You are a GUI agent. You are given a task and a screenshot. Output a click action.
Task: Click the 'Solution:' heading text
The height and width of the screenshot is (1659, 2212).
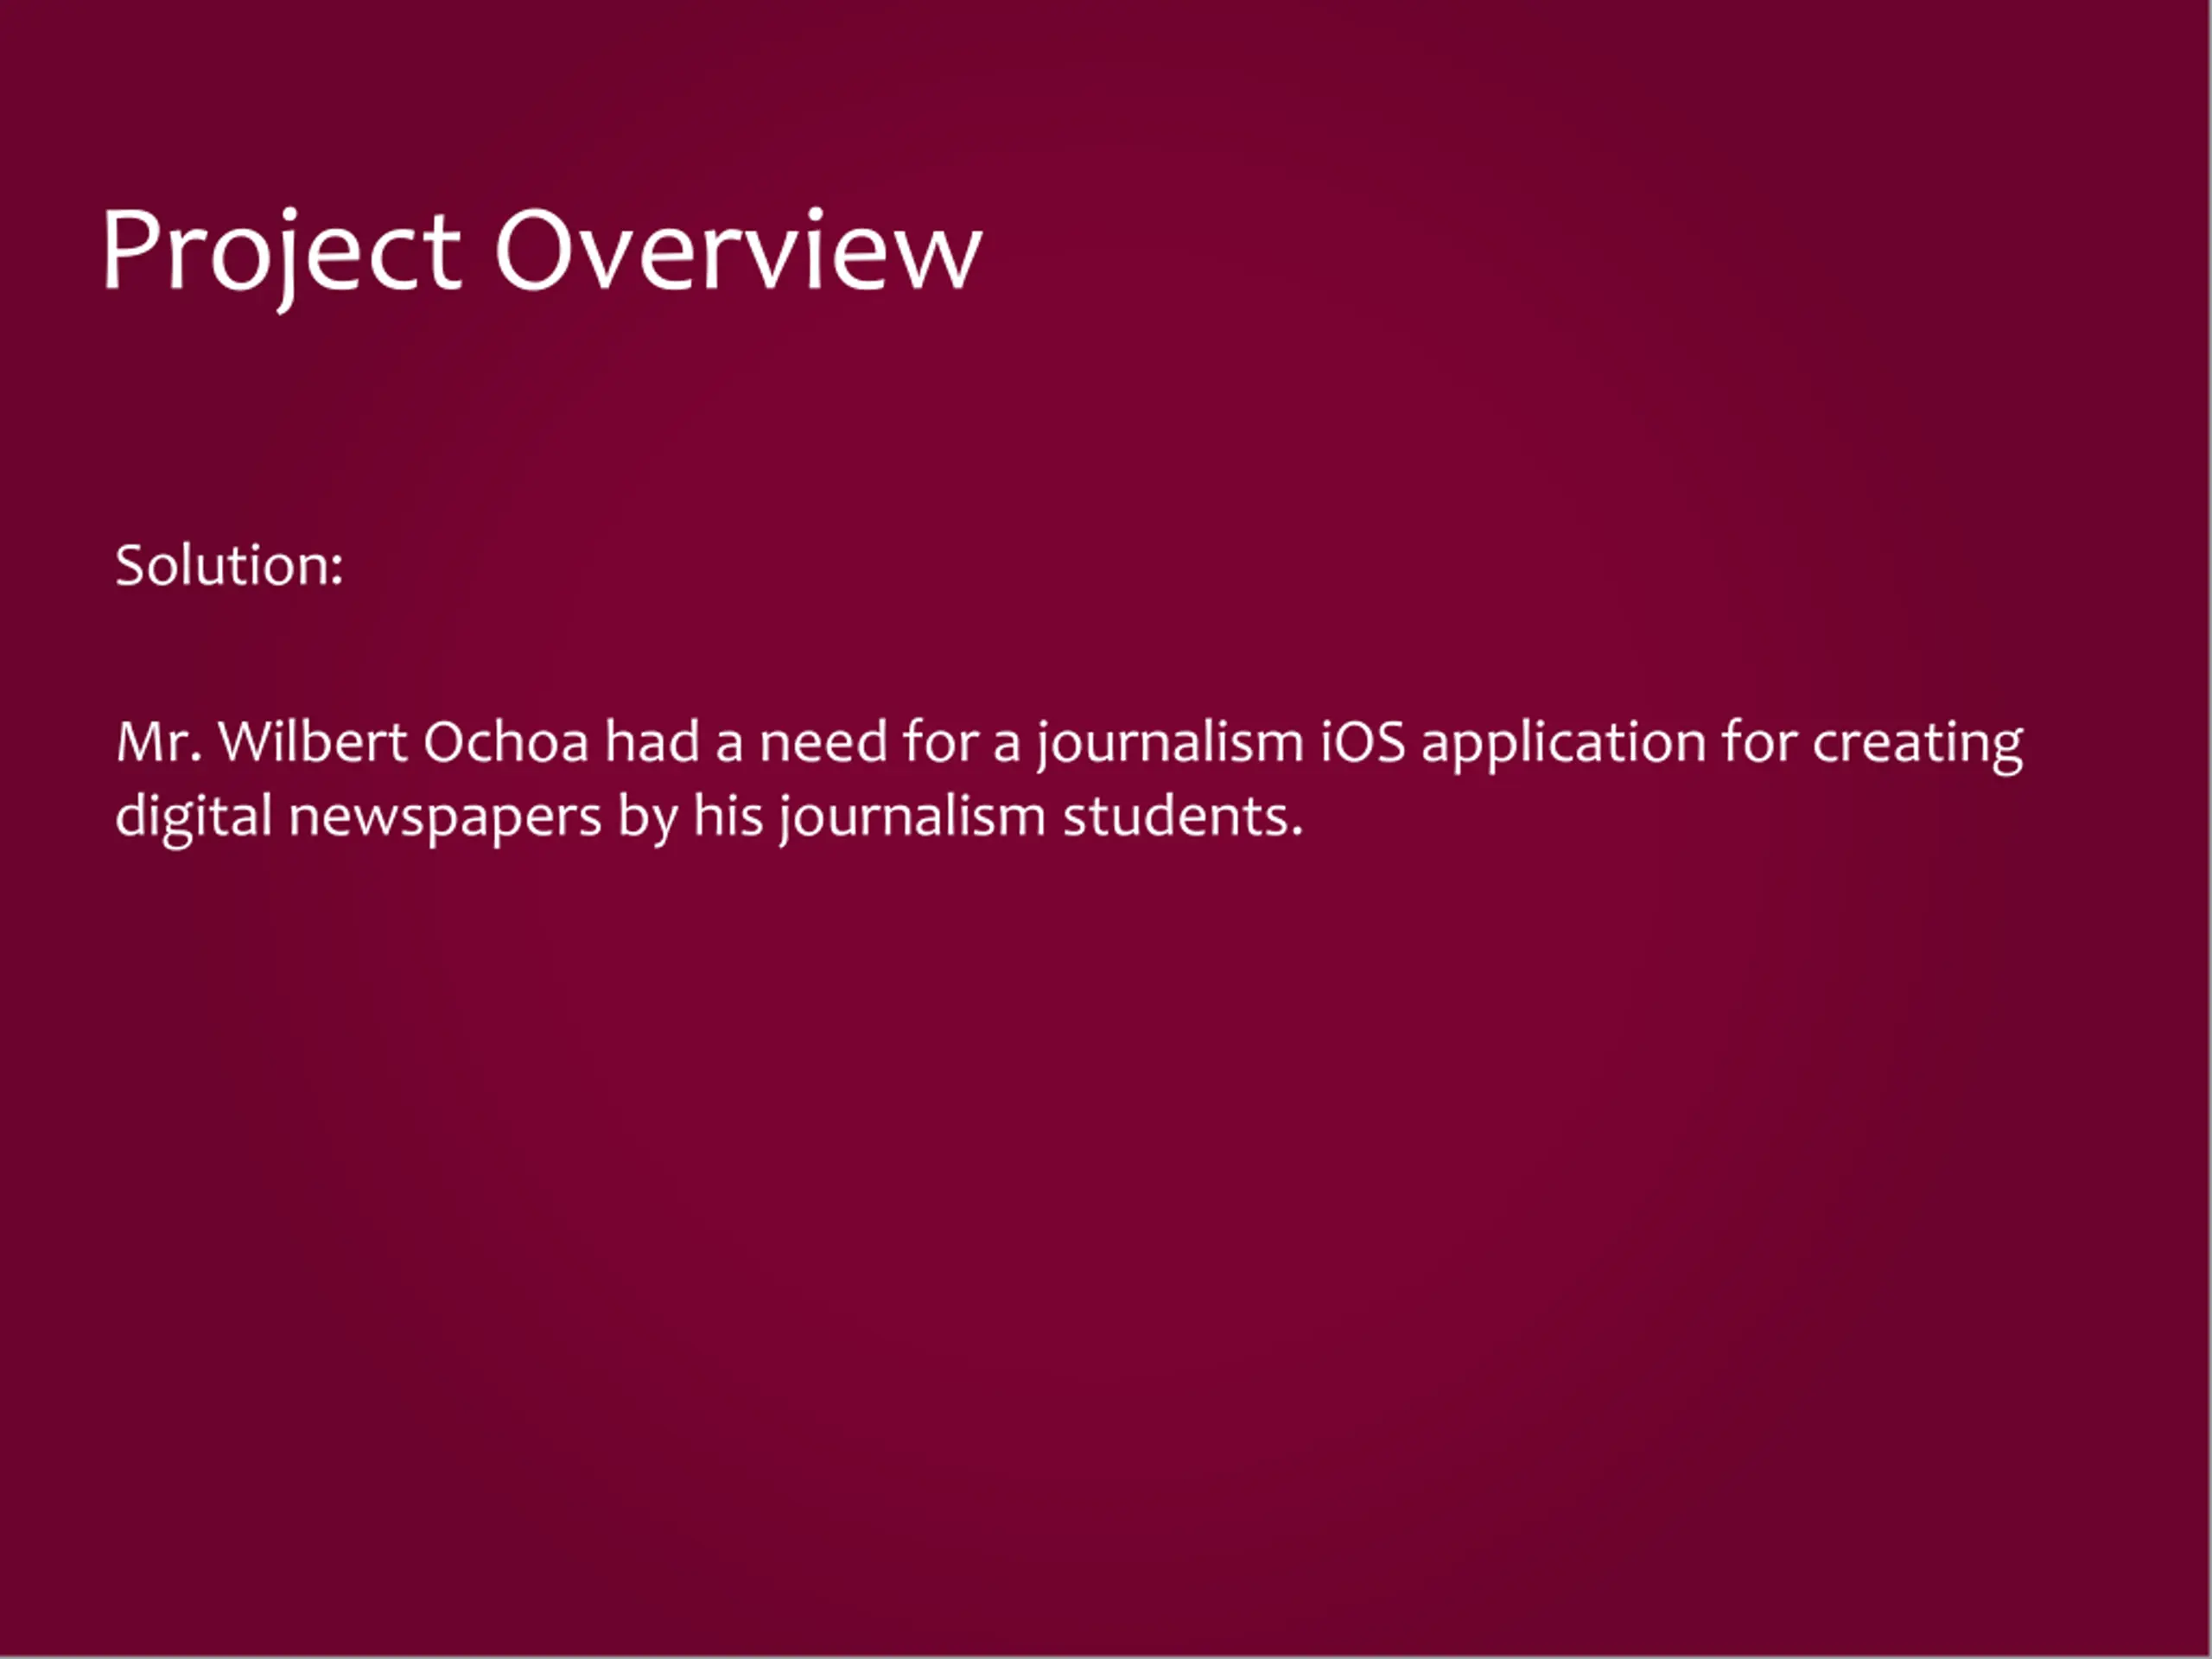tap(229, 566)
